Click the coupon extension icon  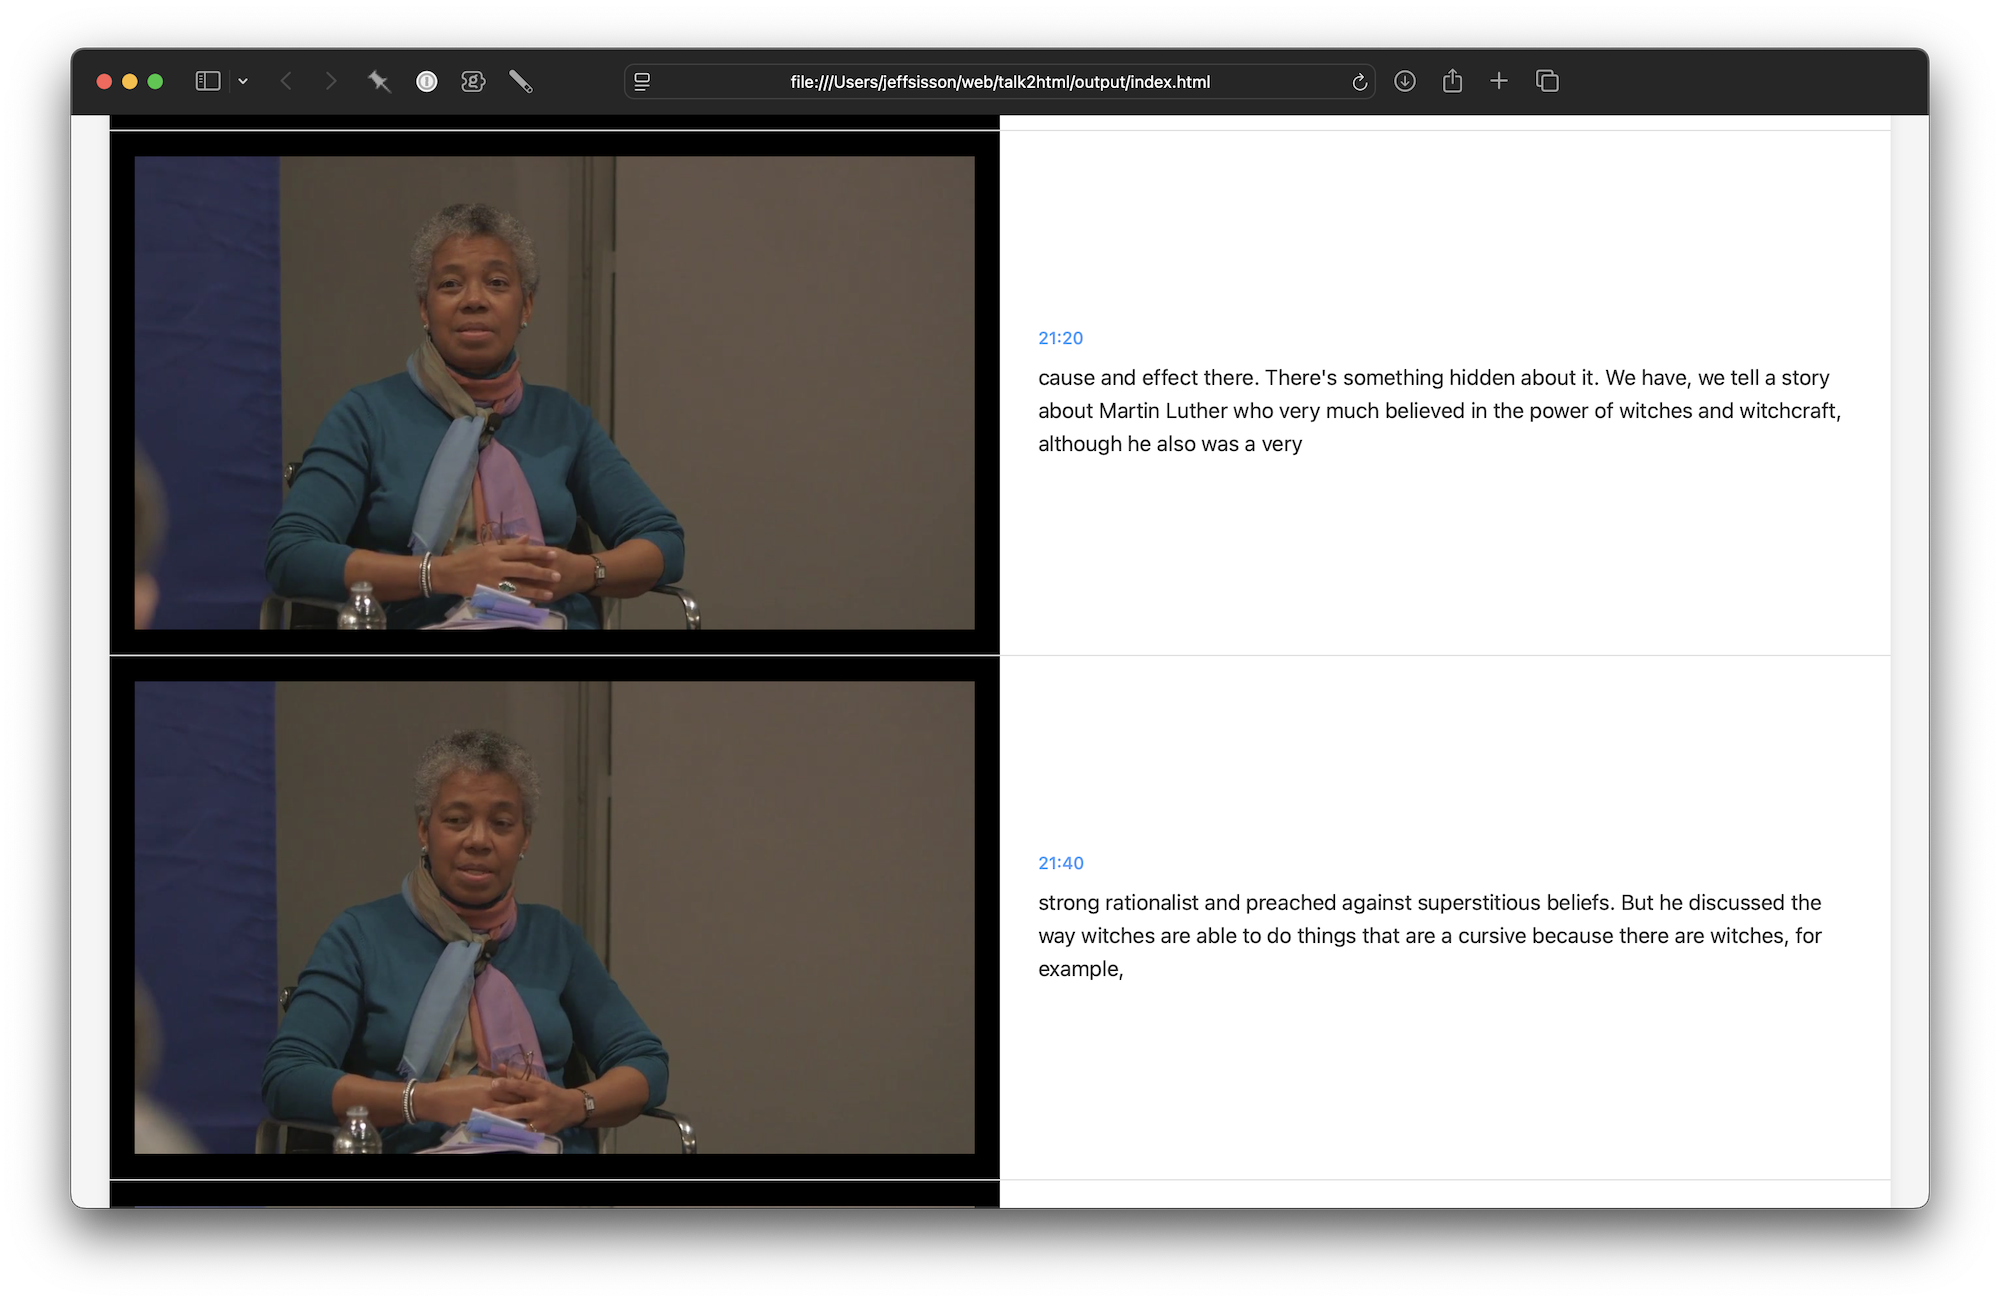pyautogui.click(x=473, y=82)
